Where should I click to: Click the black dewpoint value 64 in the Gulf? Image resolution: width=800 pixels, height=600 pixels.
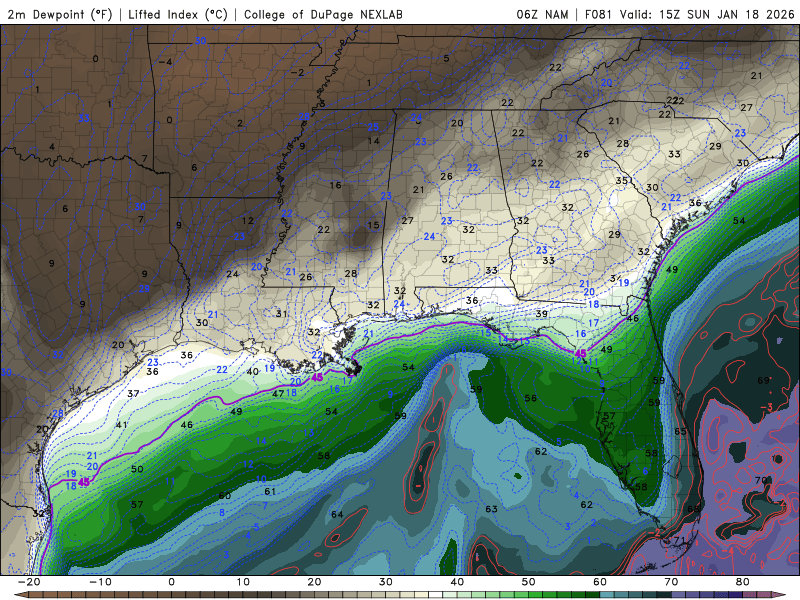(337, 514)
